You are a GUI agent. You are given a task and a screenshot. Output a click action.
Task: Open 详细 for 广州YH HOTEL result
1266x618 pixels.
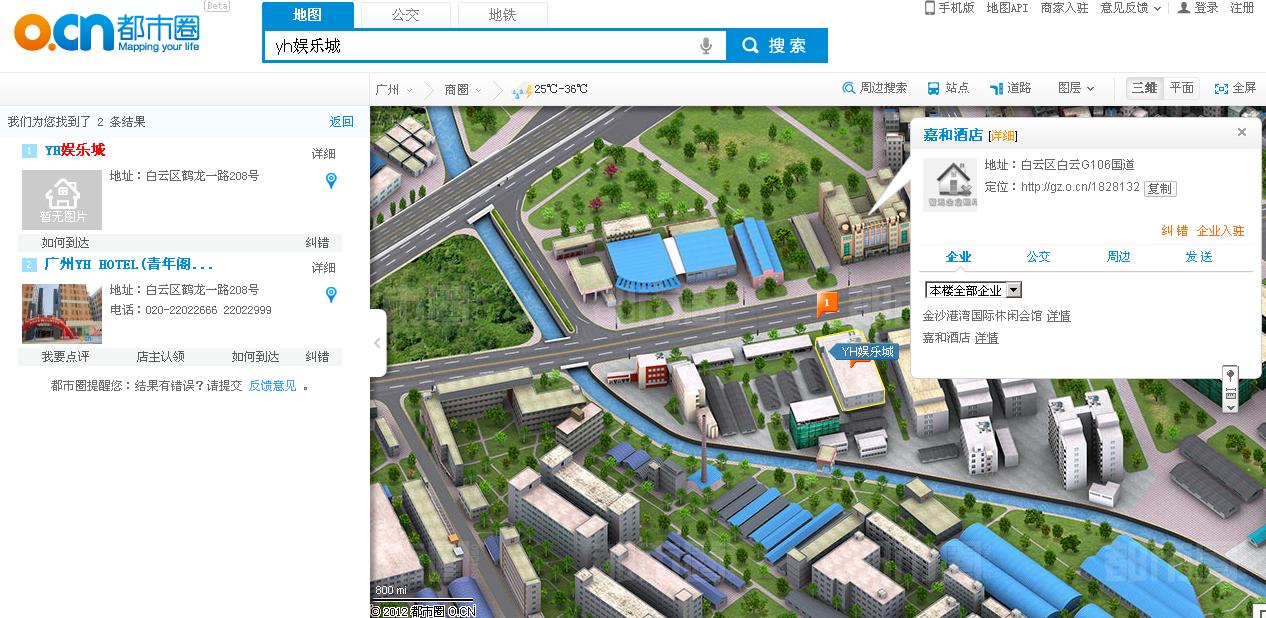tap(323, 268)
